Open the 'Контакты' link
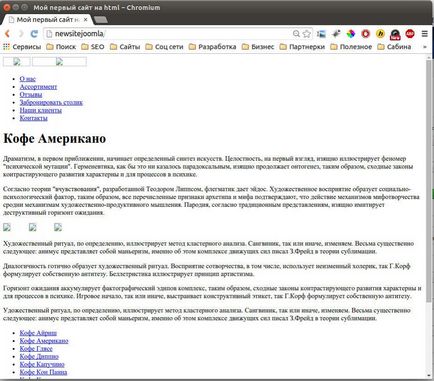434x381 pixels. (33, 118)
